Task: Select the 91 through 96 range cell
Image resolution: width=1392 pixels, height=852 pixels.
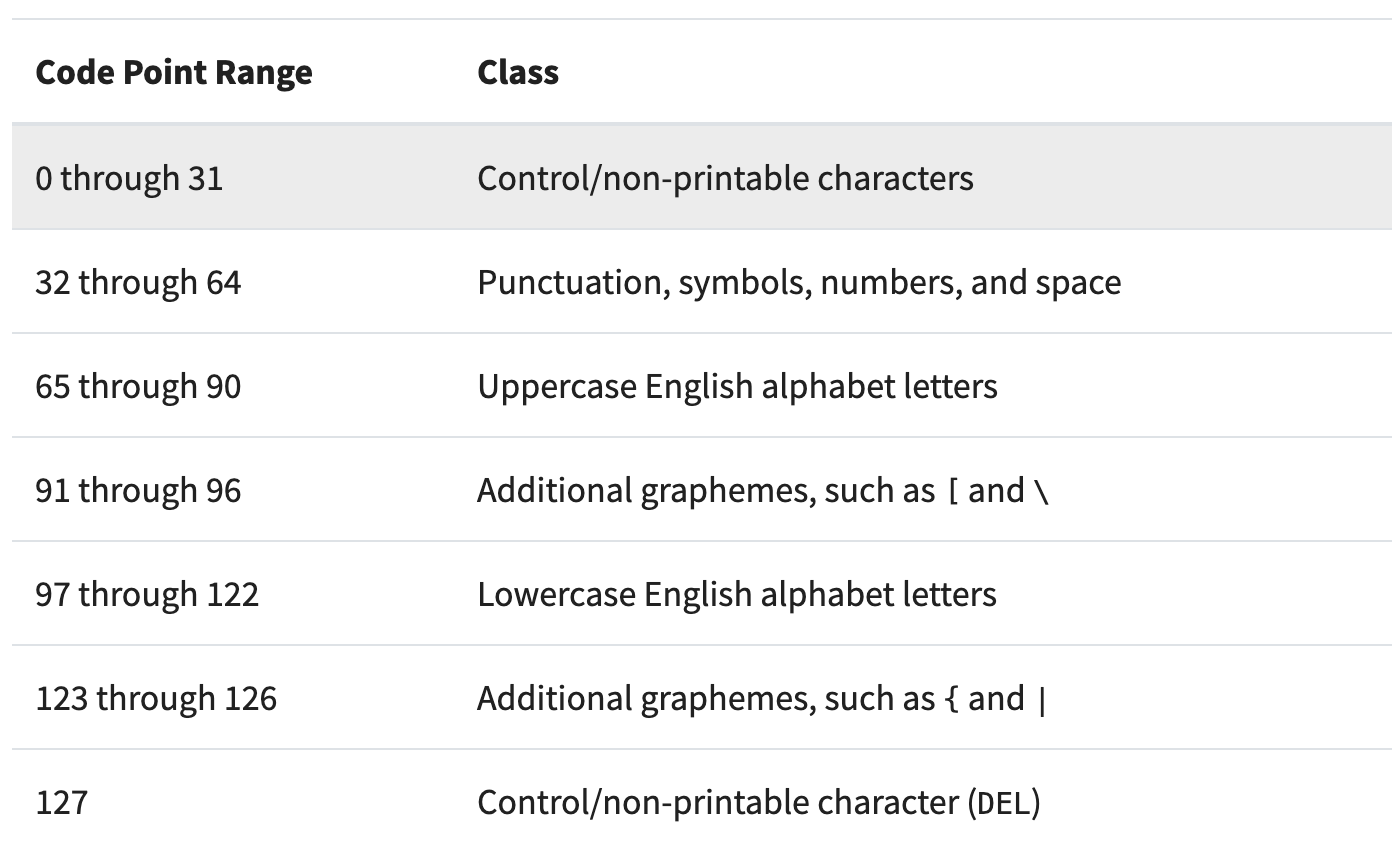Action: coord(138,490)
